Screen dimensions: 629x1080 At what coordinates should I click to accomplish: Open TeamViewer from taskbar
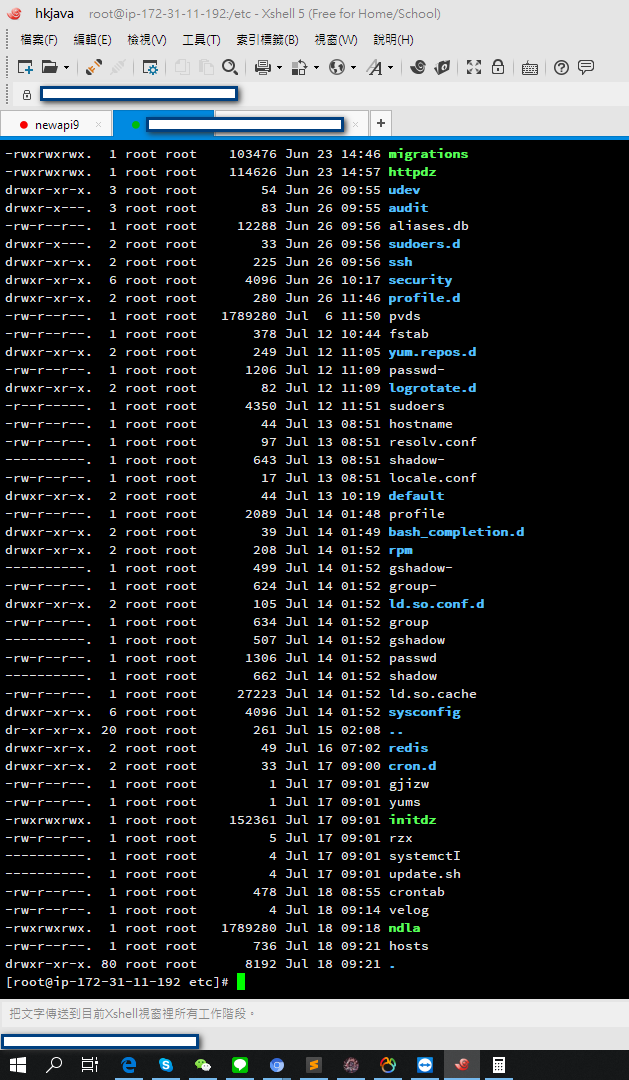pyautogui.click(x=426, y=1065)
